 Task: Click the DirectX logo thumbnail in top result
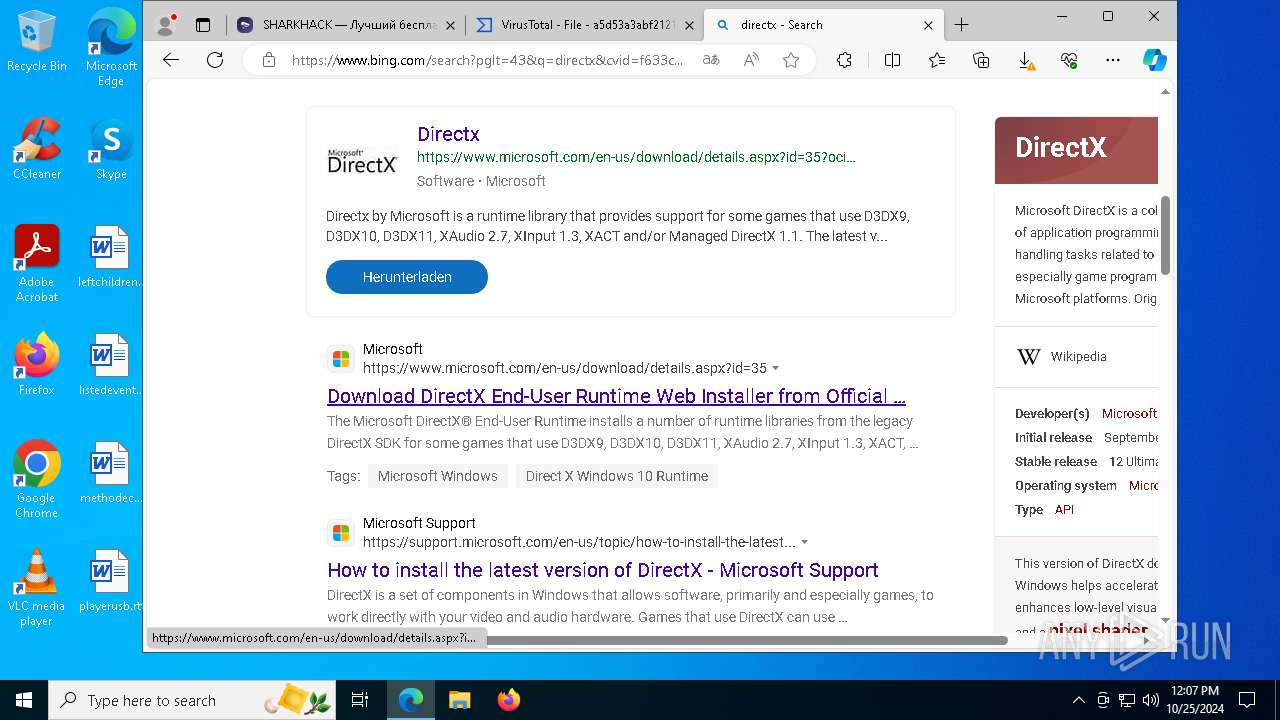click(362, 160)
